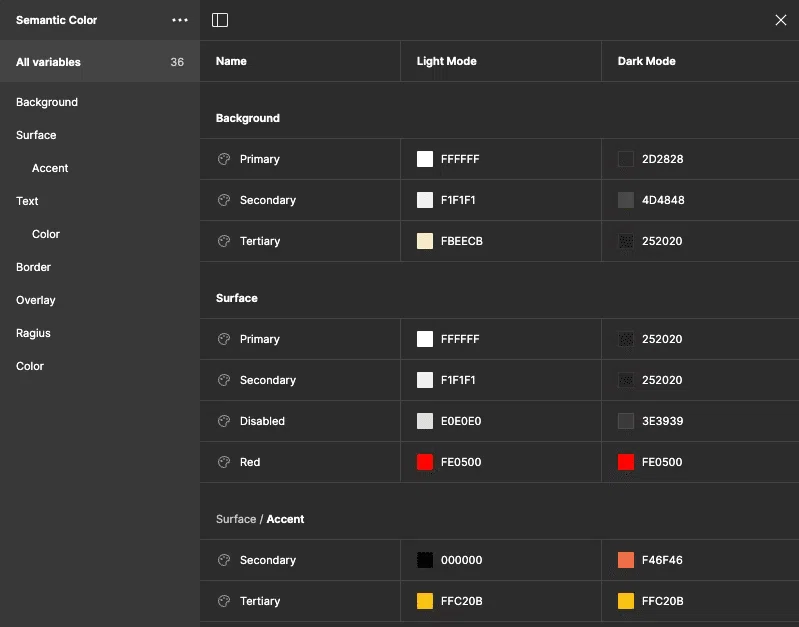Image resolution: width=799 pixels, height=627 pixels.
Task: Click Surface Secondary dark swatch 252020
Action: click(x=625, y=380)
